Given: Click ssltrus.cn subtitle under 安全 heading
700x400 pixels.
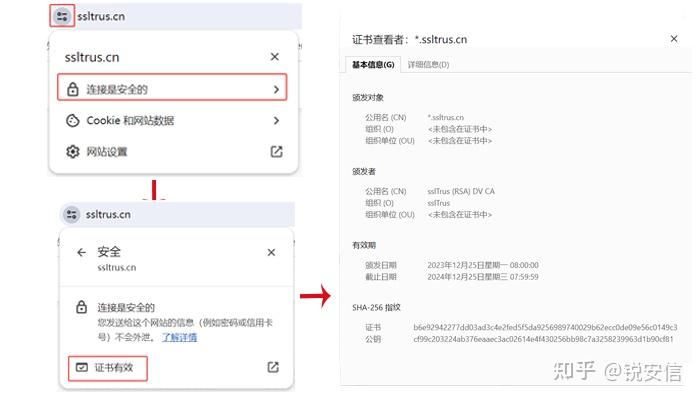Looking at the screenshot, I should tap(117, 267).
